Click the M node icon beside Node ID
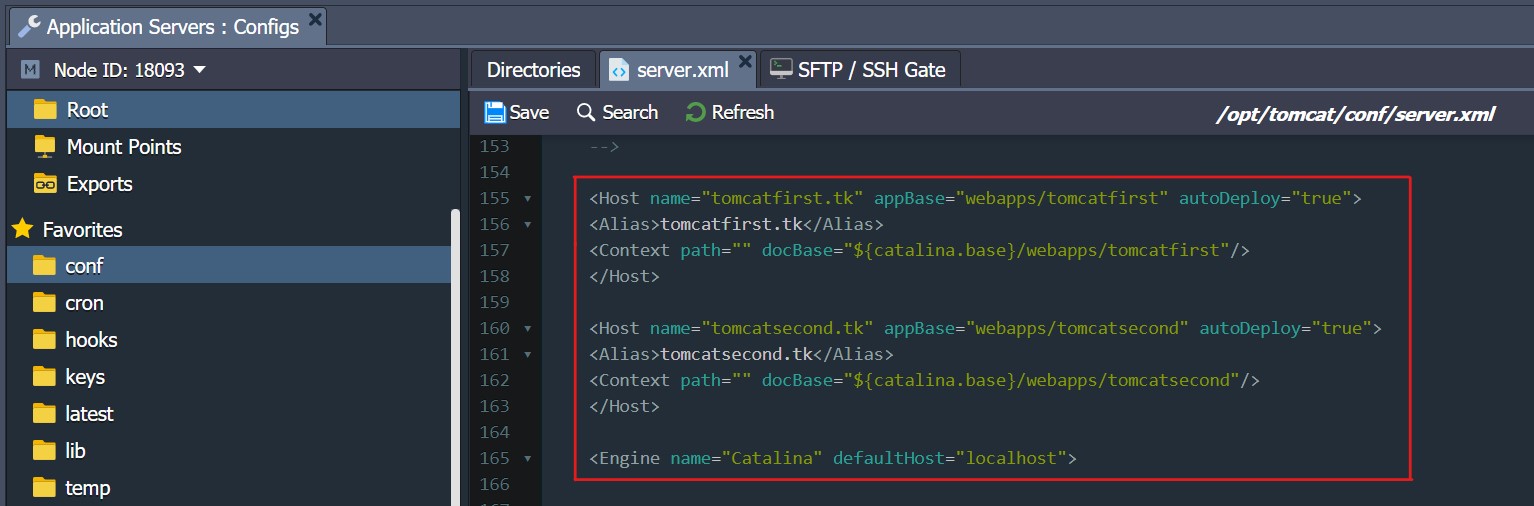The image size is (1534, 506). pos(31,70)
